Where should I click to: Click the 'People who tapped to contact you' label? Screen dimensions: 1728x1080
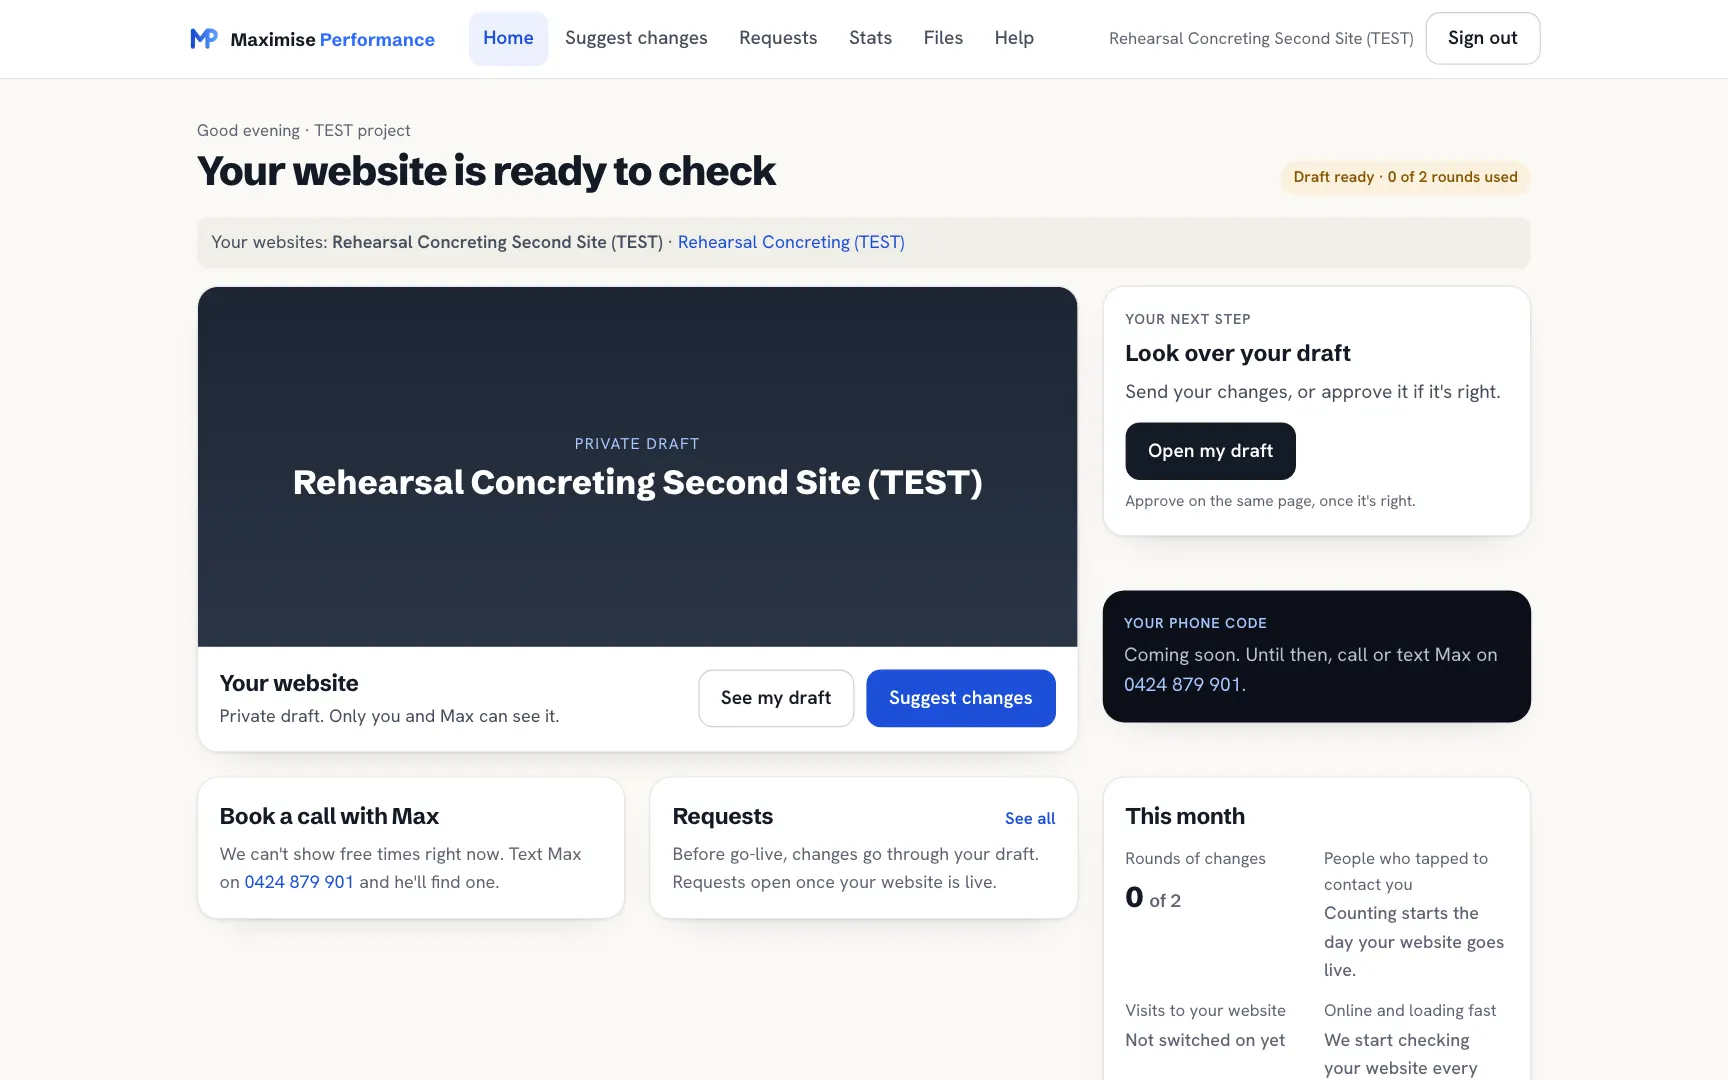pyautogui.click(x=1406, y=871)
